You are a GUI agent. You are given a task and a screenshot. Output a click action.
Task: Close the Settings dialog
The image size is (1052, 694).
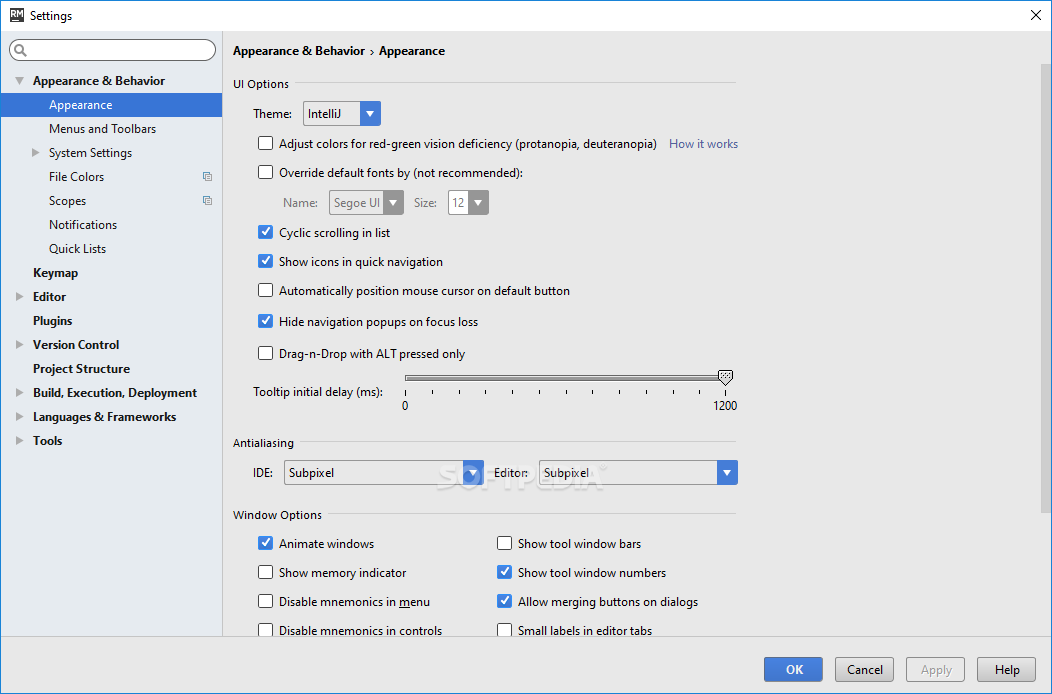[1035, 15]
